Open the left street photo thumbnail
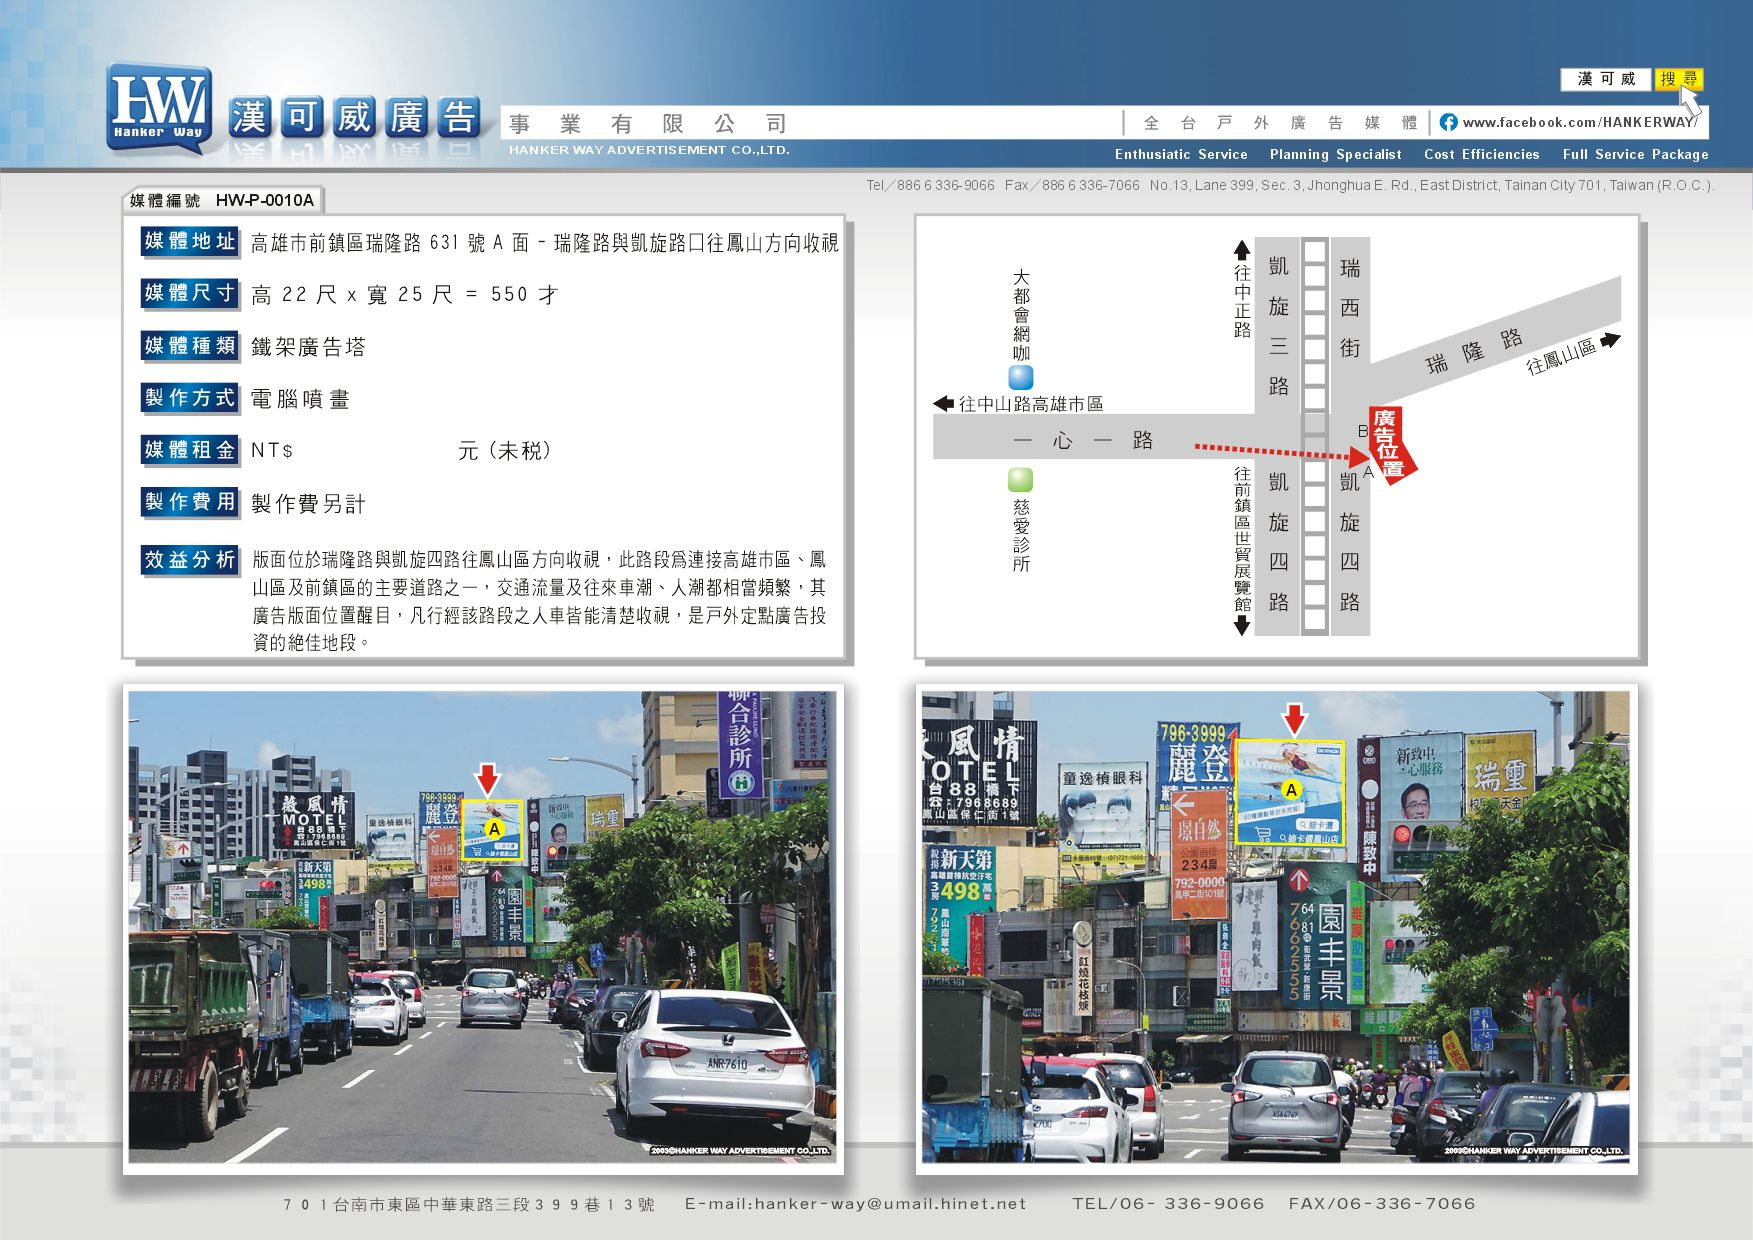This screenshot has width=1753, height=1240. (x=483, y=928)
